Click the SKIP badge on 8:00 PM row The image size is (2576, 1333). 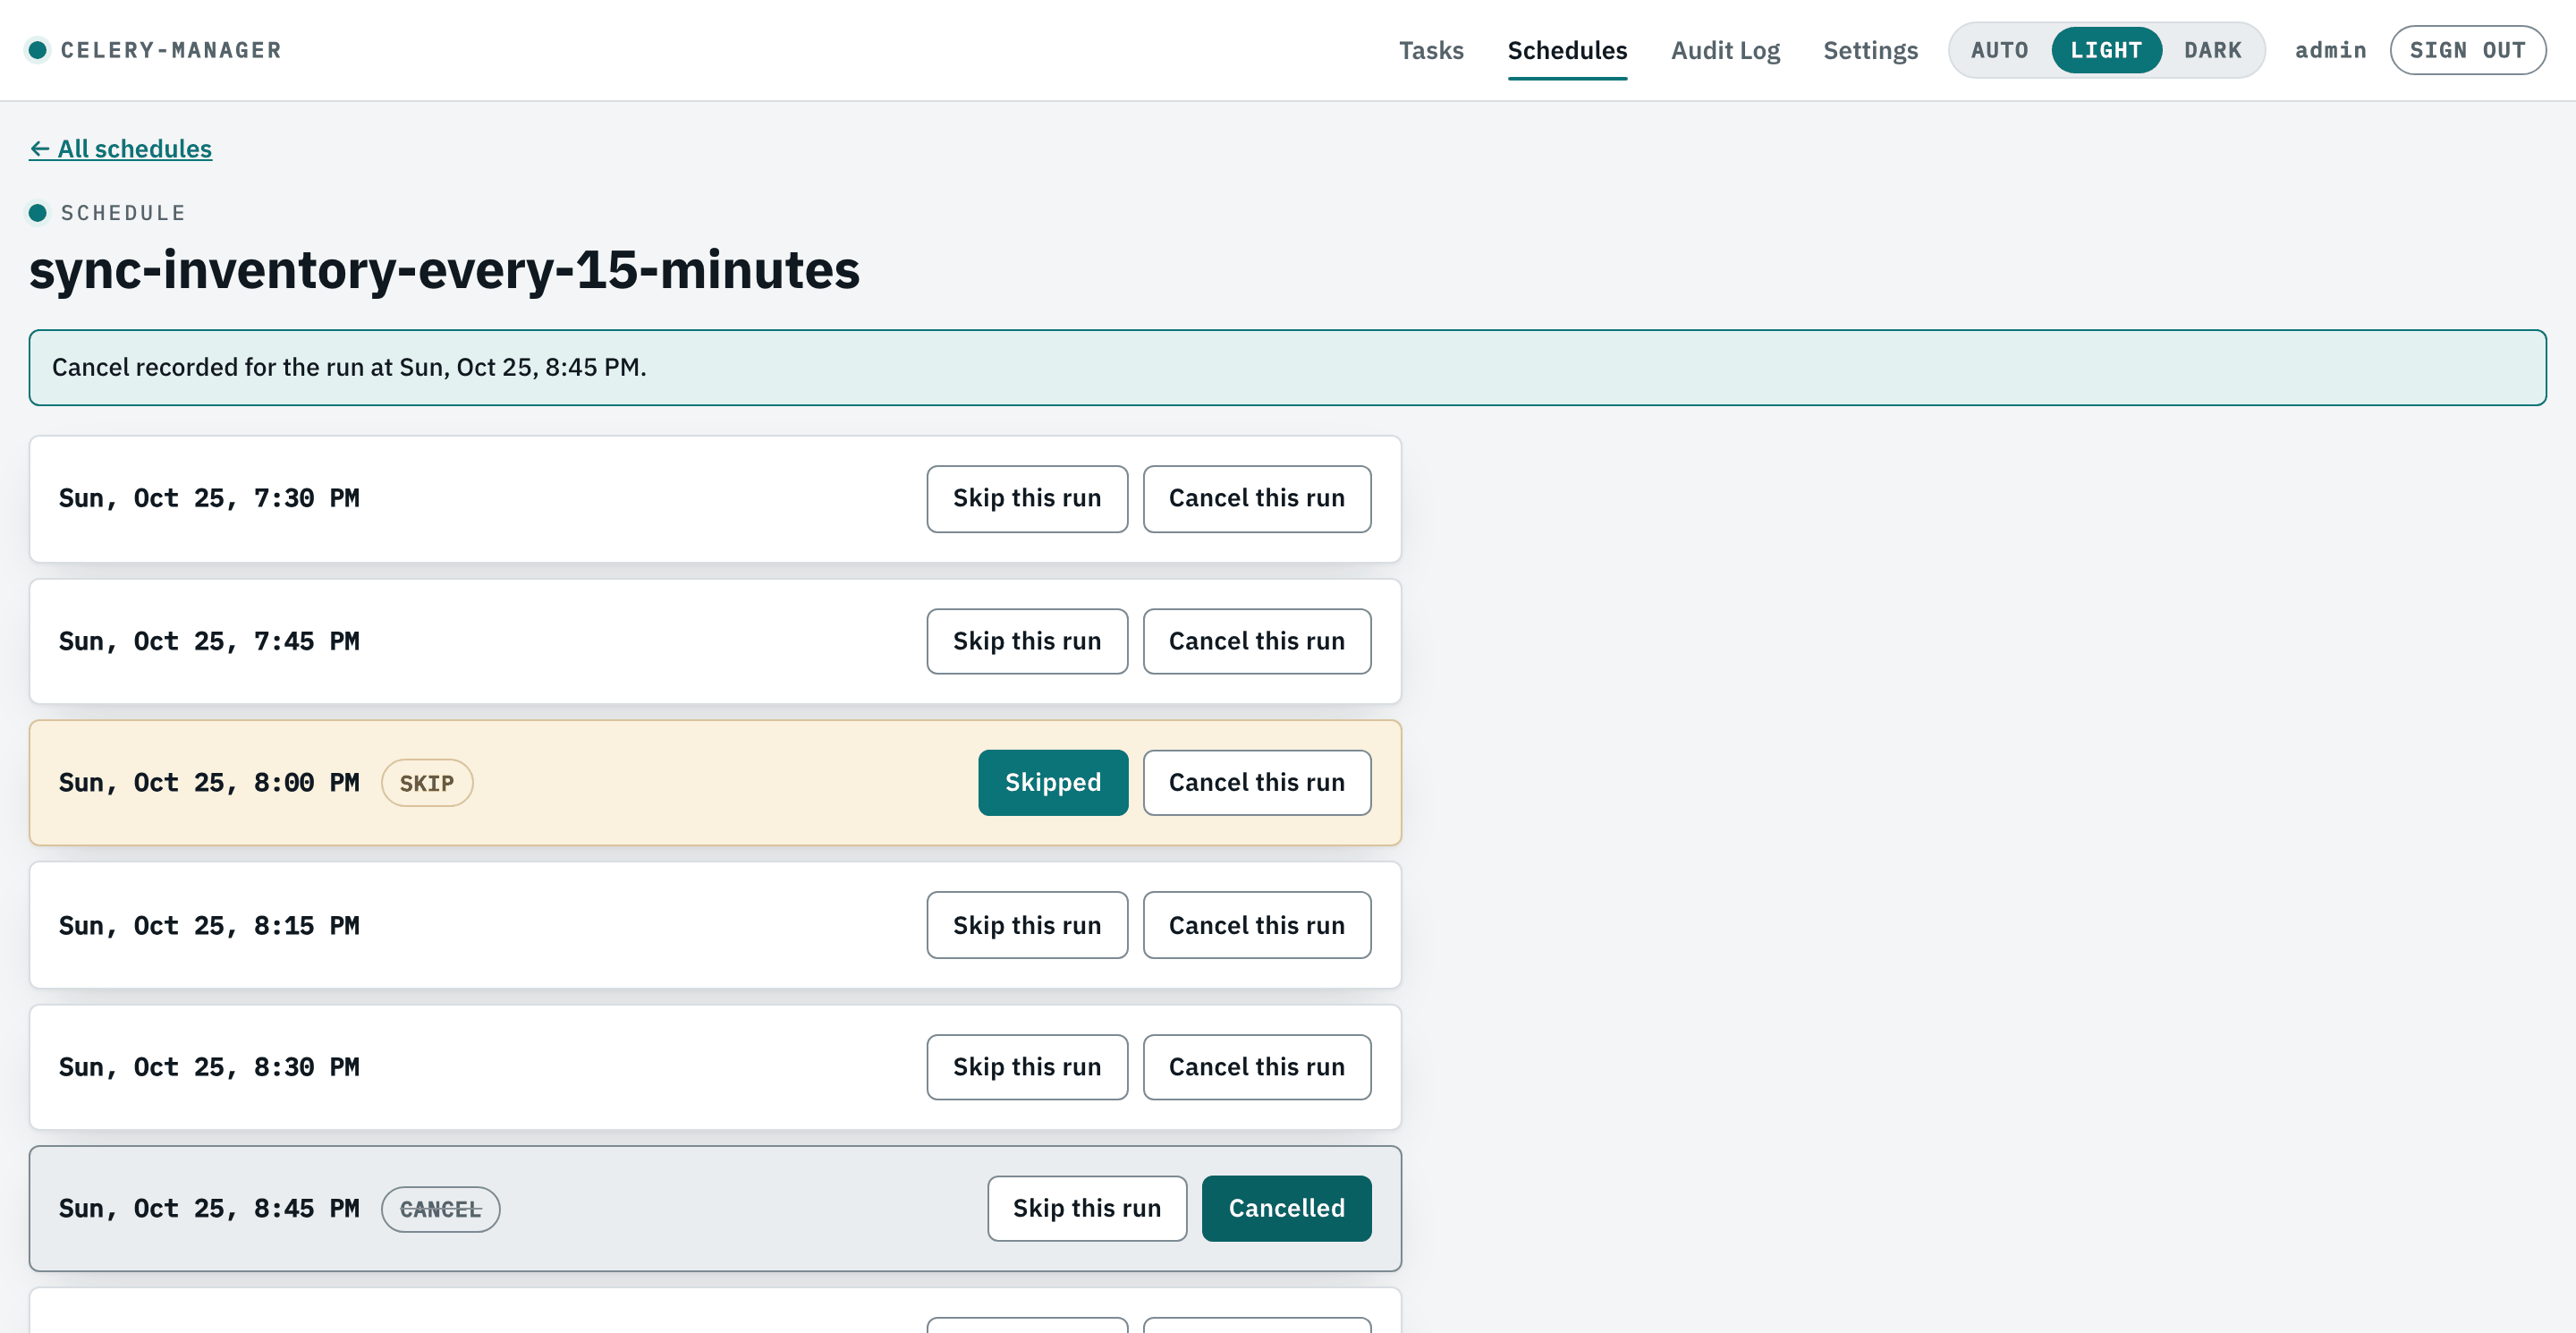pyautogui.click(x=427, y=783)
